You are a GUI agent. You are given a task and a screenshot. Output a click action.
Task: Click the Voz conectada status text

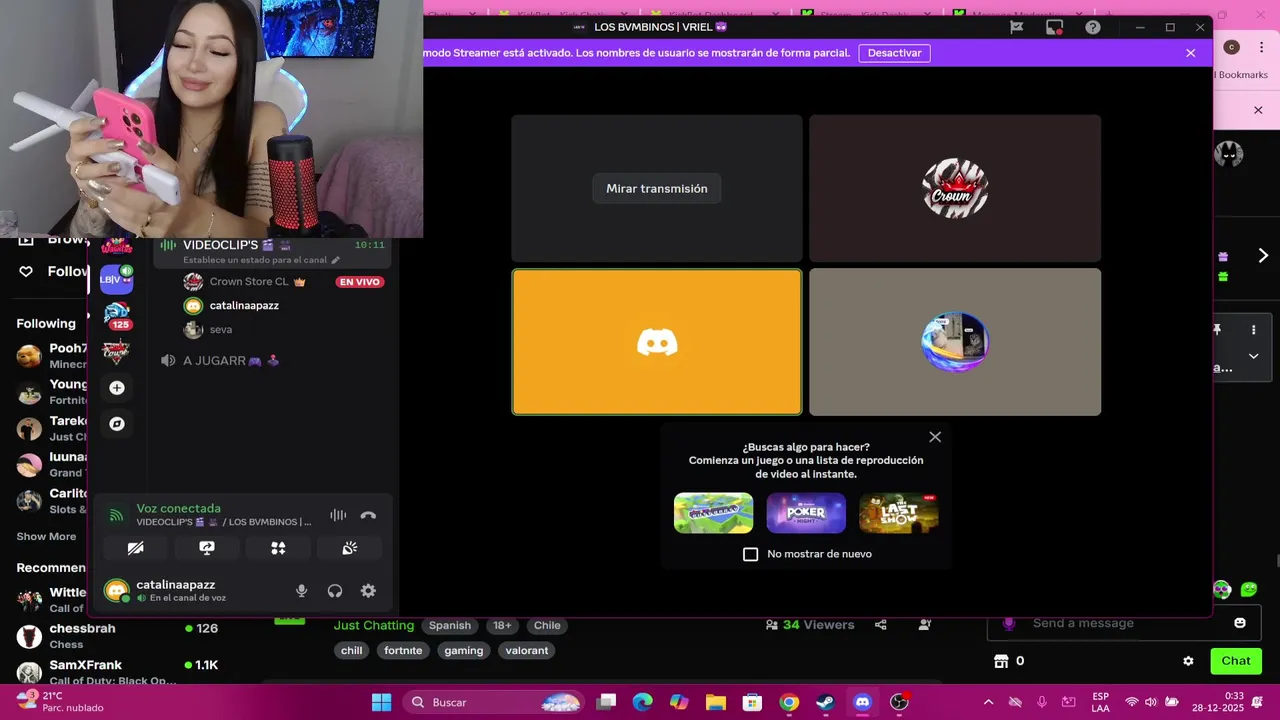click(x=178, y=508)
